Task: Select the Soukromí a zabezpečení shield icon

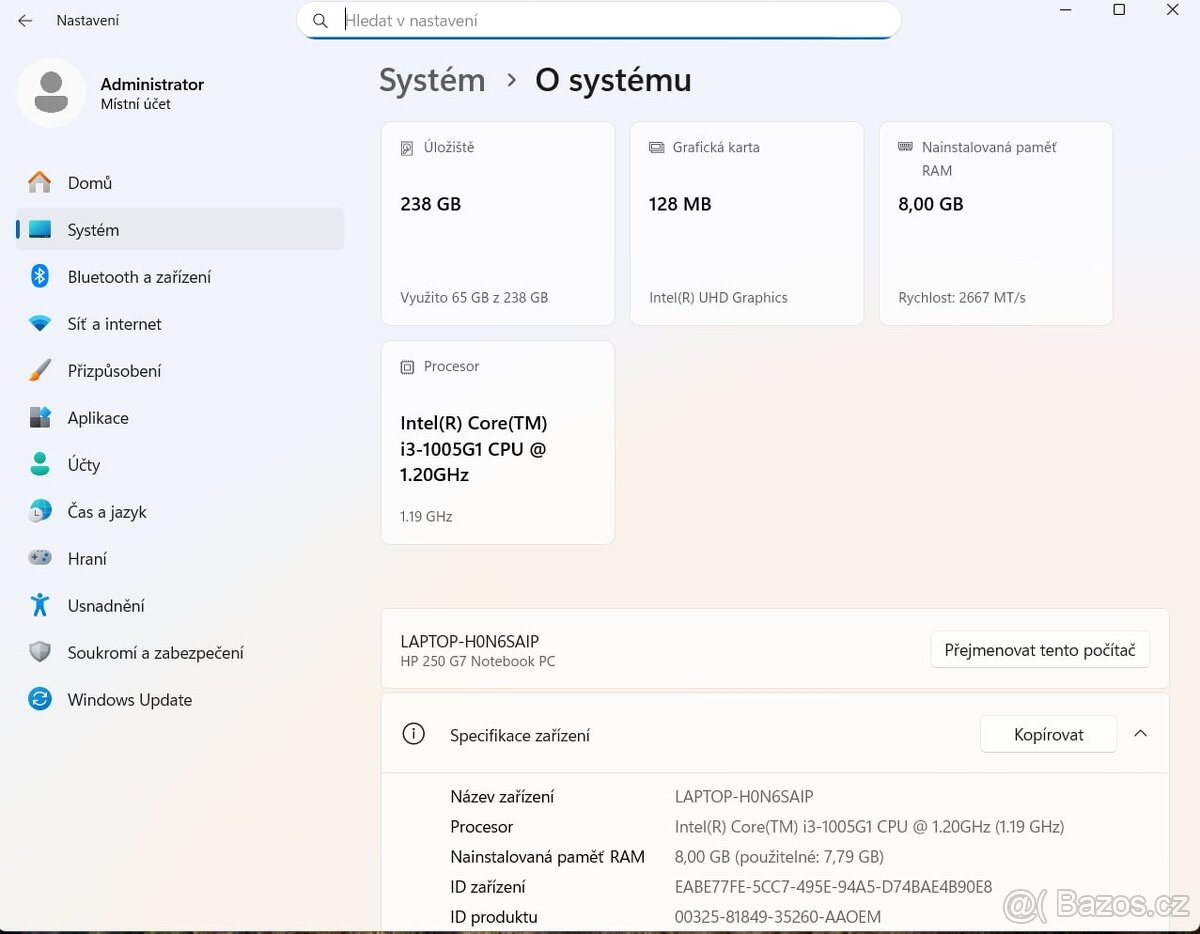Action: point(40,653)
